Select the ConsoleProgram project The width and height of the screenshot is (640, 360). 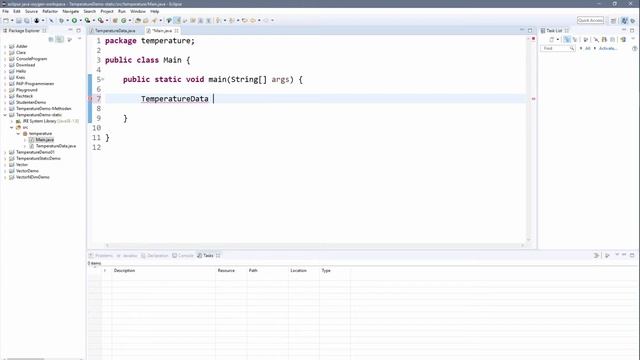(31, 59)
